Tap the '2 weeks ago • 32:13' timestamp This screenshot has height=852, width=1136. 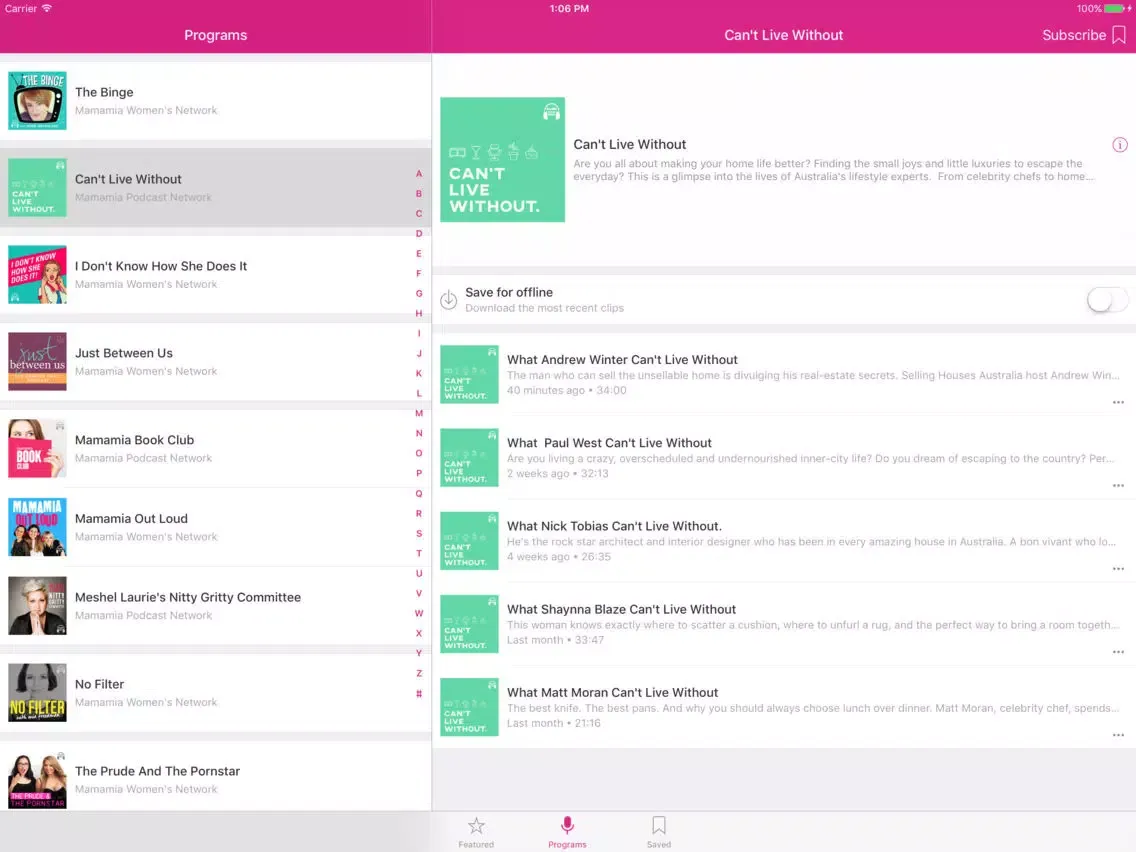tap(558, 473)
